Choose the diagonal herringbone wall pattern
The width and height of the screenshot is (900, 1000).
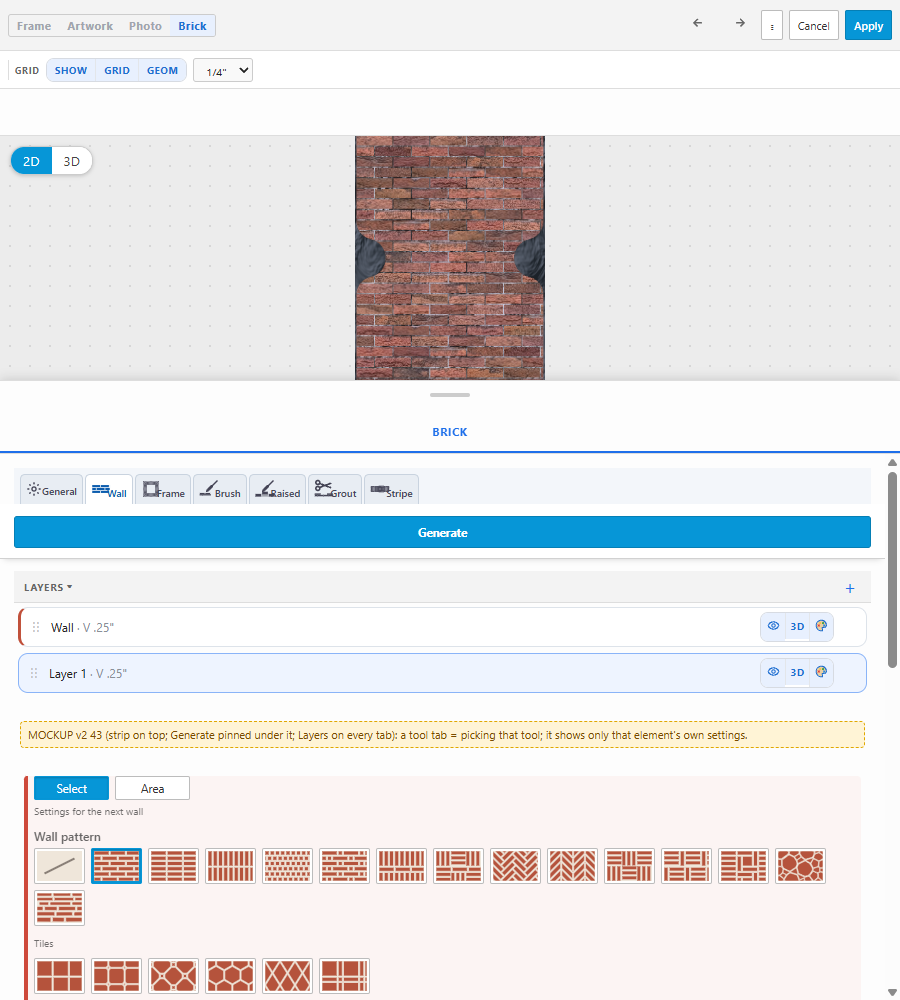click(x=515, y=865)
